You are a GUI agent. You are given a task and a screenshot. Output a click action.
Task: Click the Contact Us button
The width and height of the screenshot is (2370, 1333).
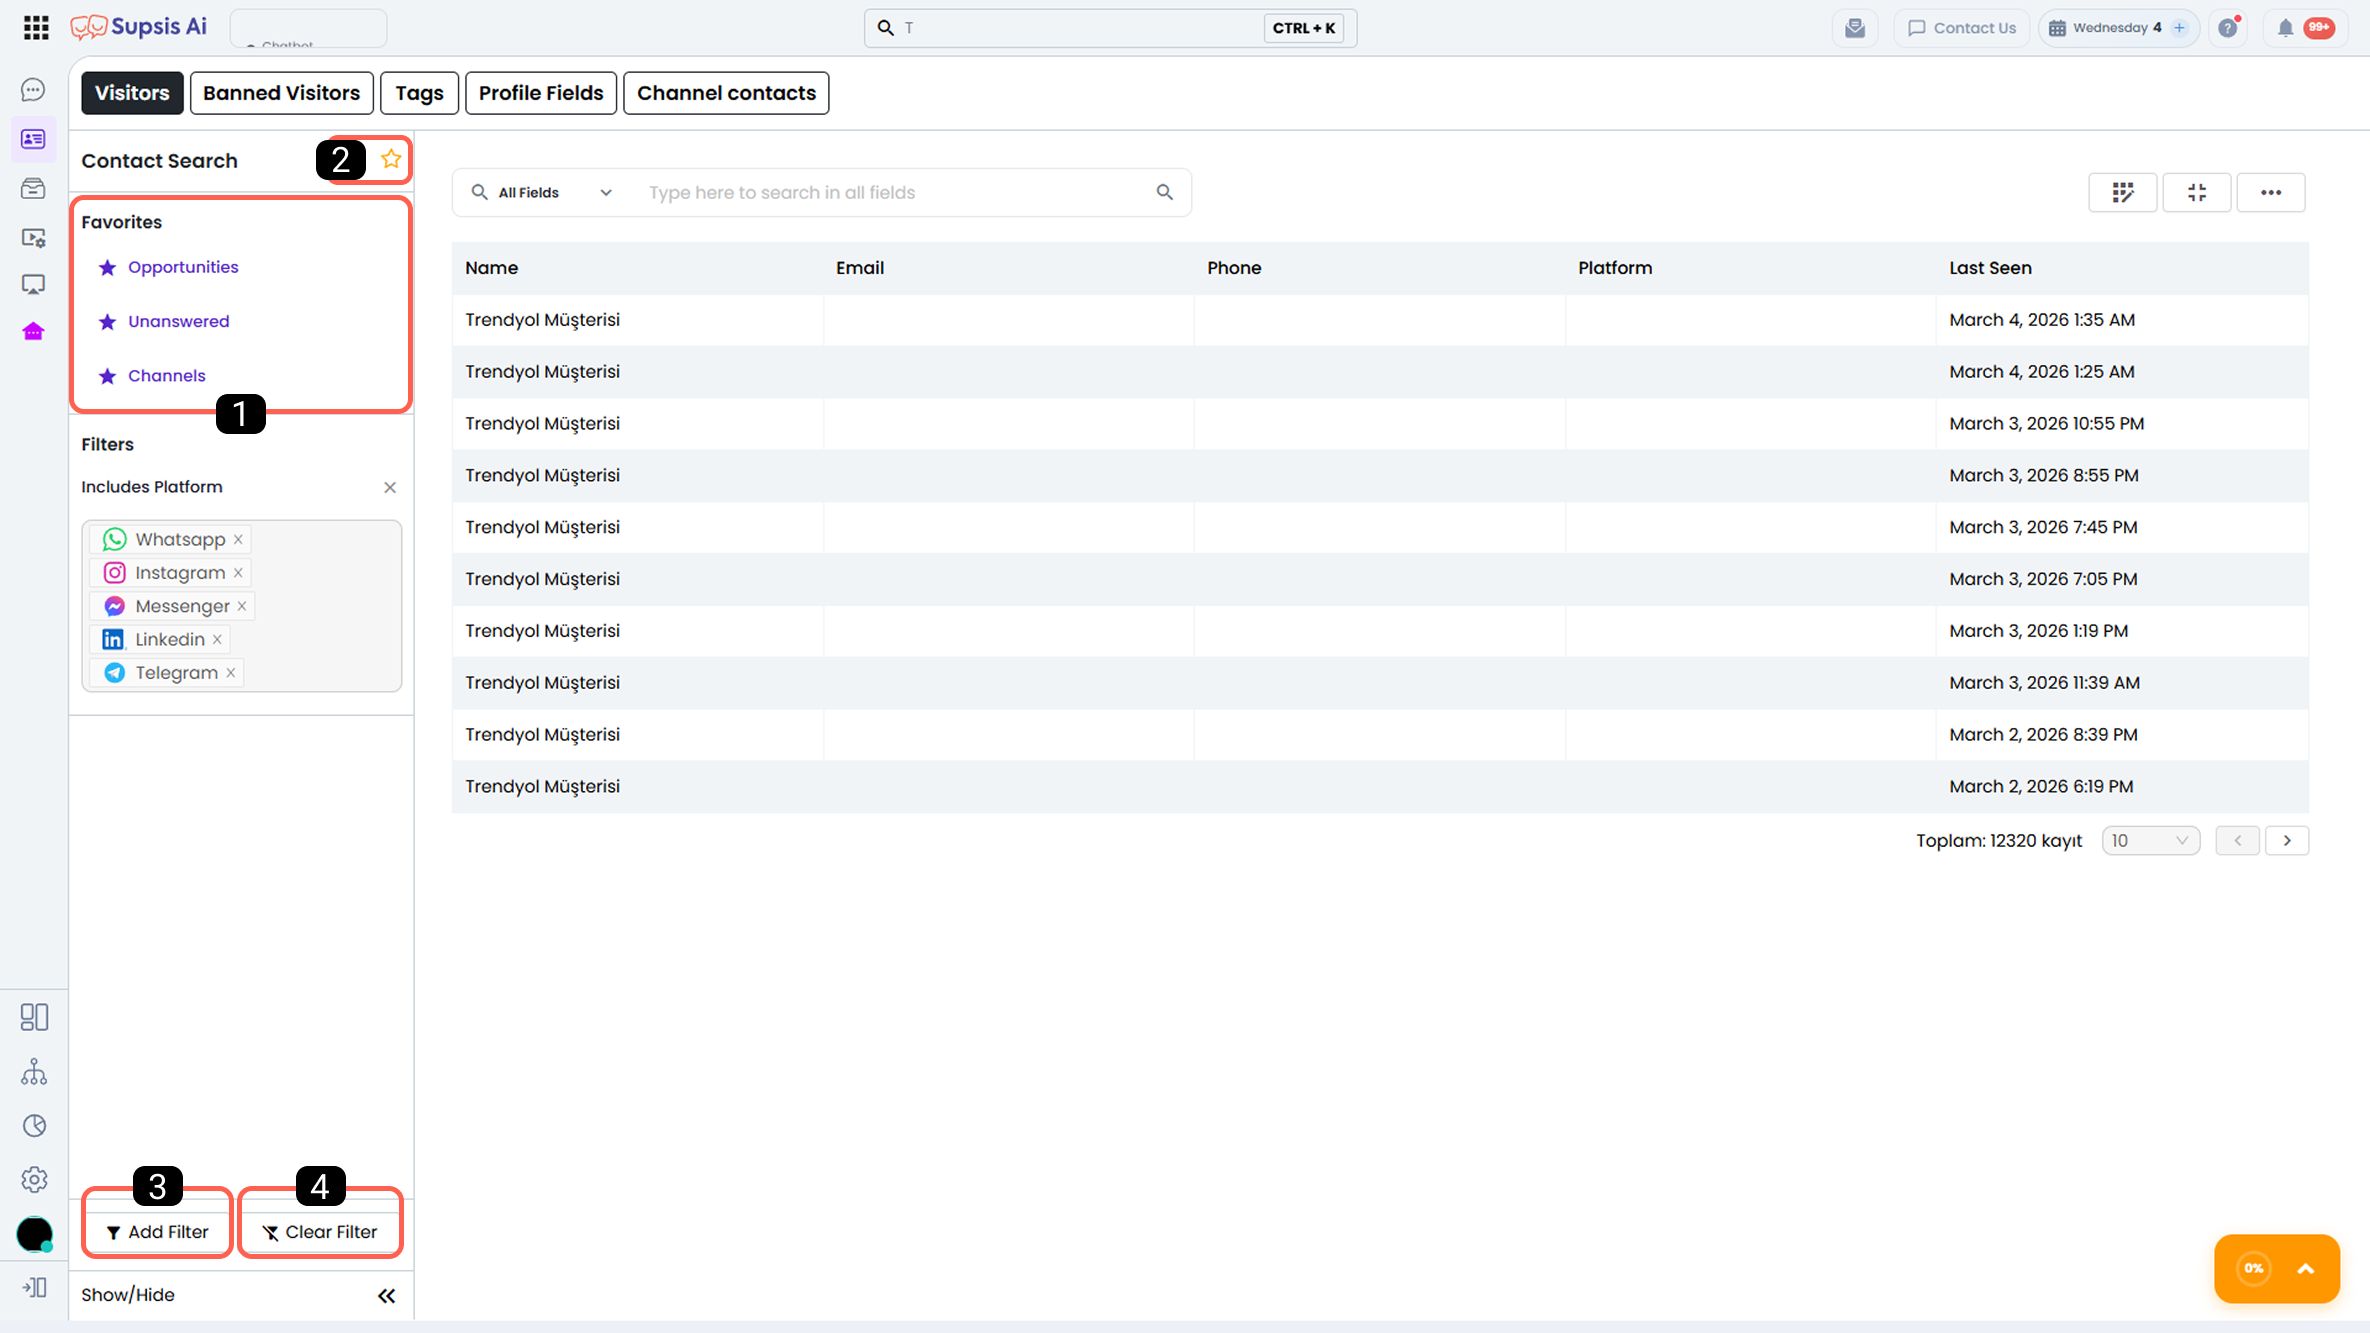tap(1962, 28)
